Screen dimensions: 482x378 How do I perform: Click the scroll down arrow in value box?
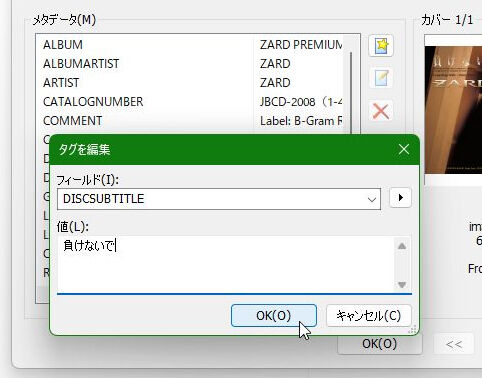(x=402, y=285)
